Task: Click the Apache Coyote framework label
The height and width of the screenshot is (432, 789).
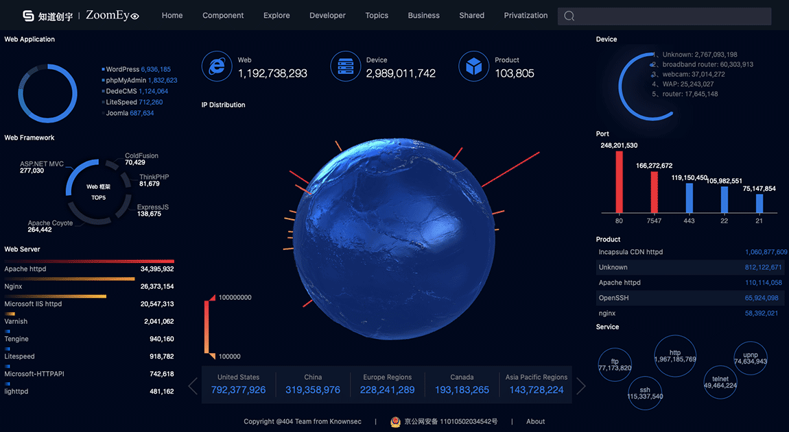Action: (x=50, y=223)
